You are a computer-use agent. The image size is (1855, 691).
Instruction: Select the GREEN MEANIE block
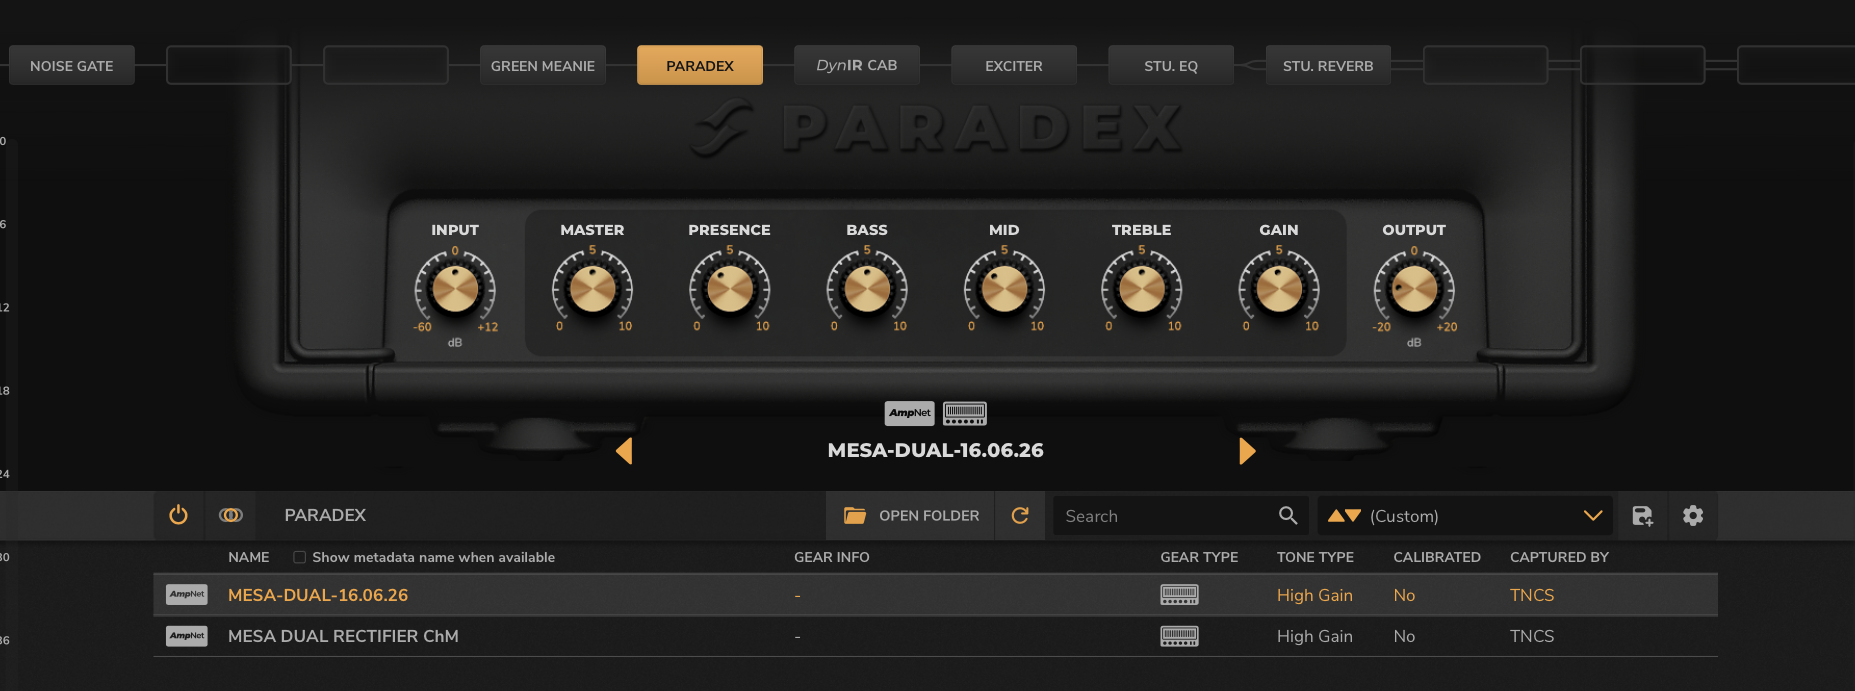pos(543,65)
